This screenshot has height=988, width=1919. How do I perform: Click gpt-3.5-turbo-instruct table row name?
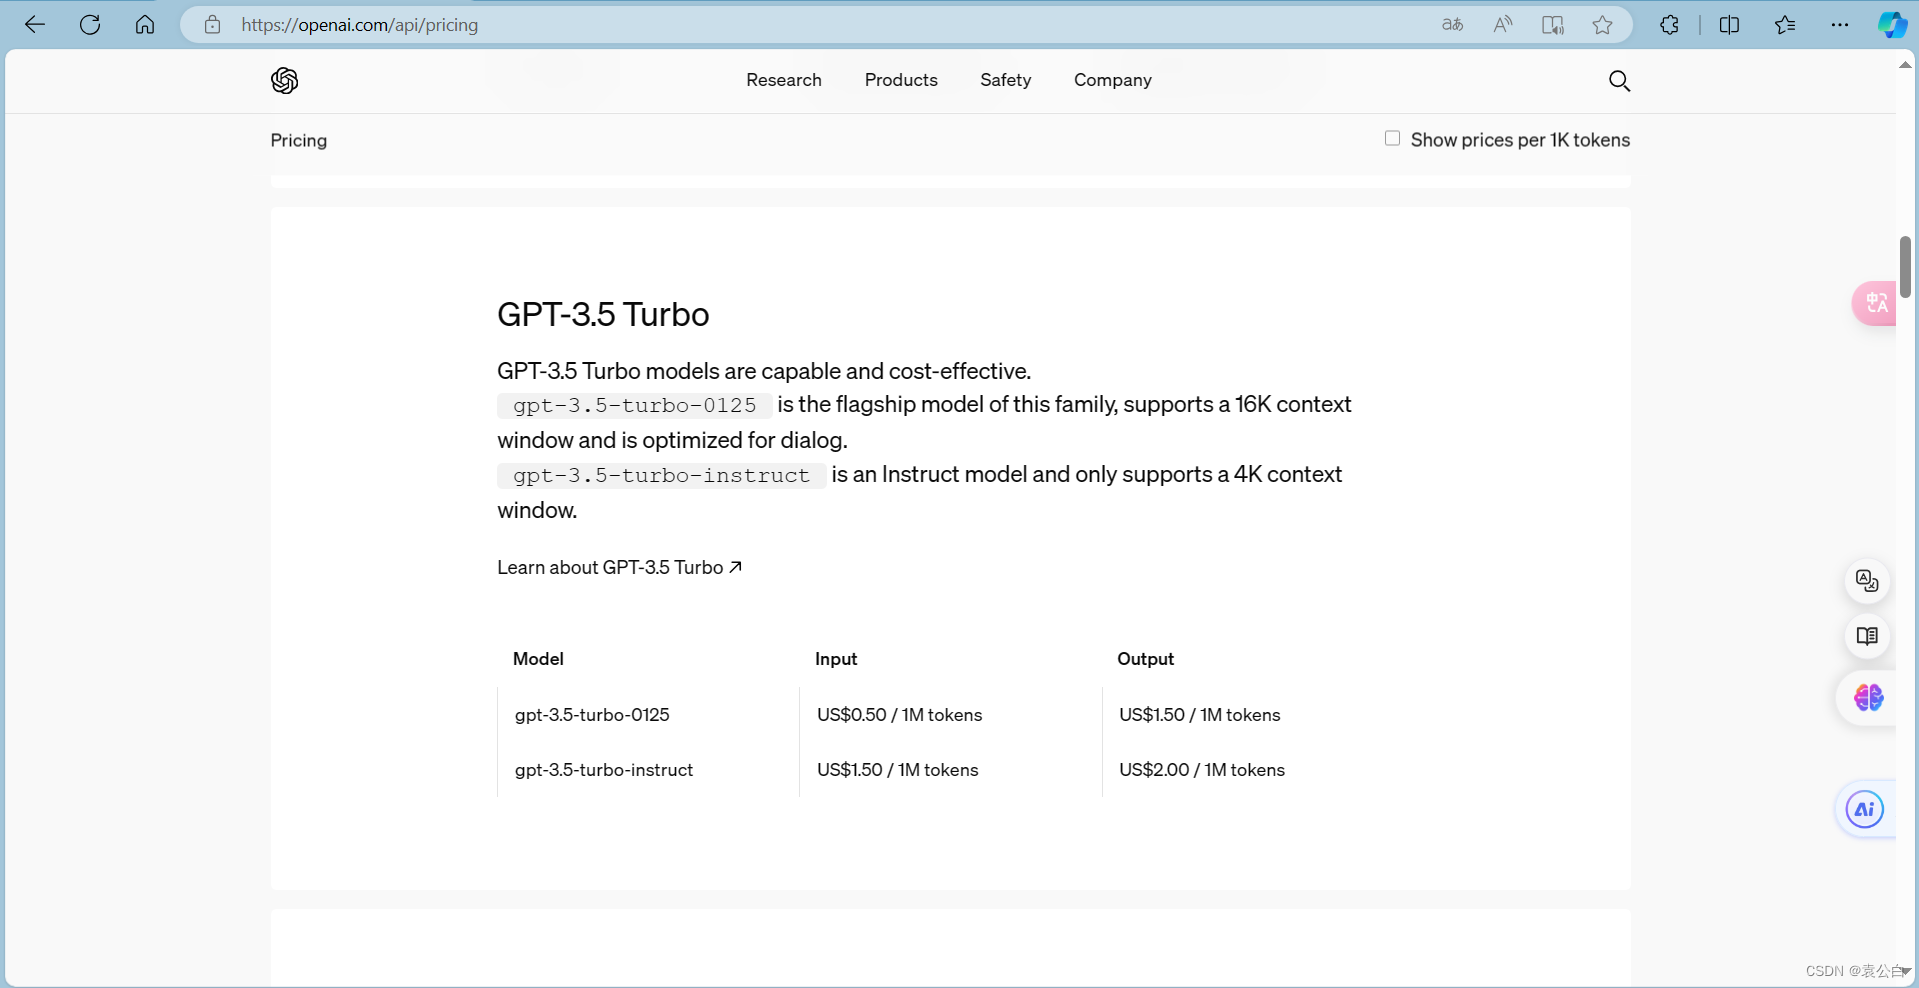[x=604, y=770]
